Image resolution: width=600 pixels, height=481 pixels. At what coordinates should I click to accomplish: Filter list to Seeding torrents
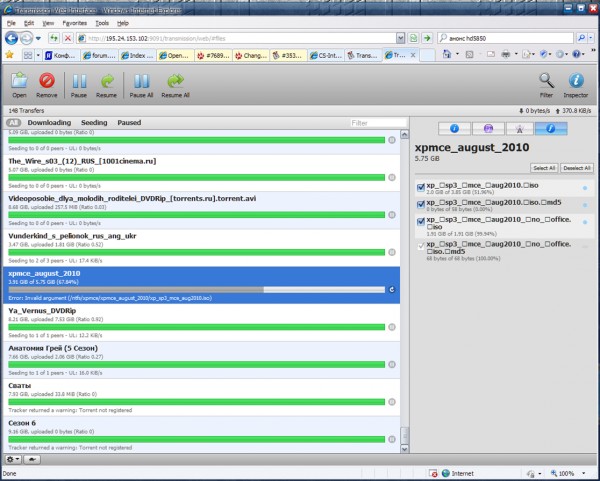(94, 123)
